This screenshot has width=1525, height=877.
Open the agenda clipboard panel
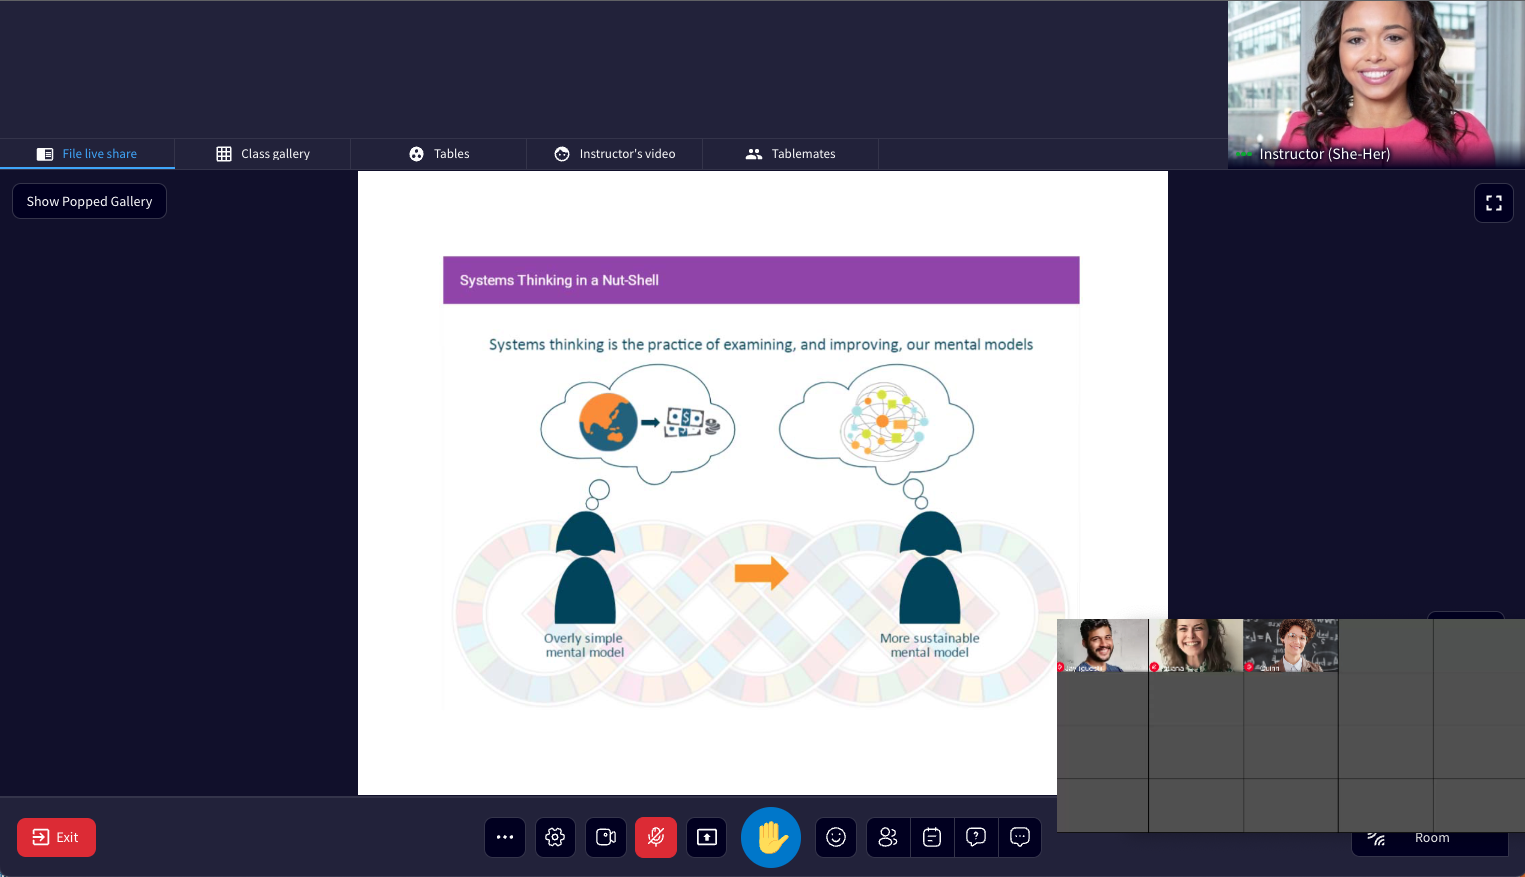point(931,837)
